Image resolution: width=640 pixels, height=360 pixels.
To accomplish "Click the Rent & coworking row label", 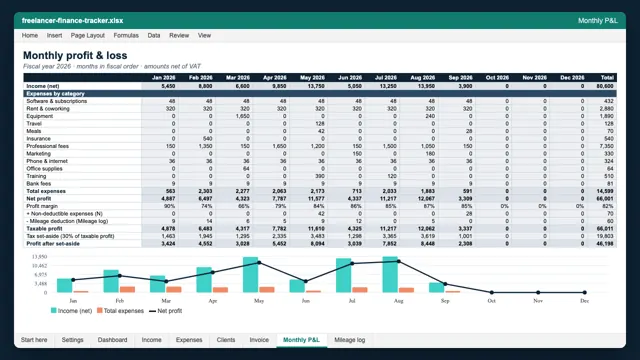I will 48,109.
